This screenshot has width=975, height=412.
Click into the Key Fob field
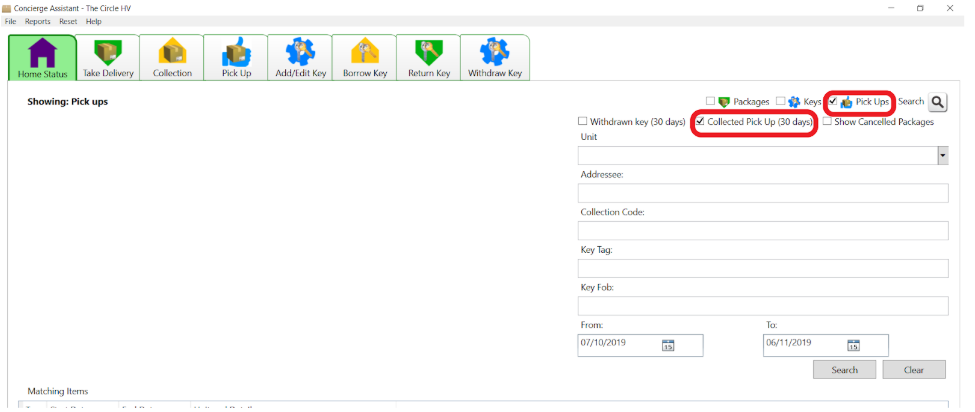[763, 306]
